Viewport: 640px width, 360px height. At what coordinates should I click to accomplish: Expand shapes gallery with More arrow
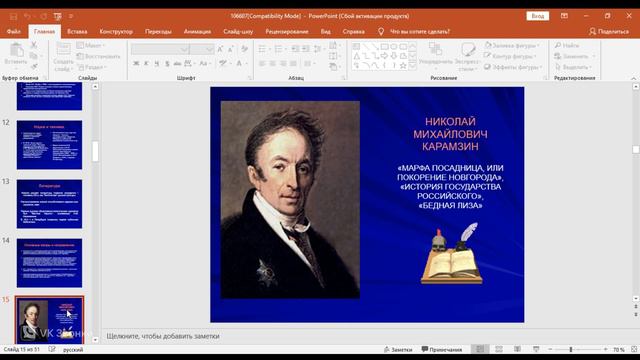pos(413,66)
